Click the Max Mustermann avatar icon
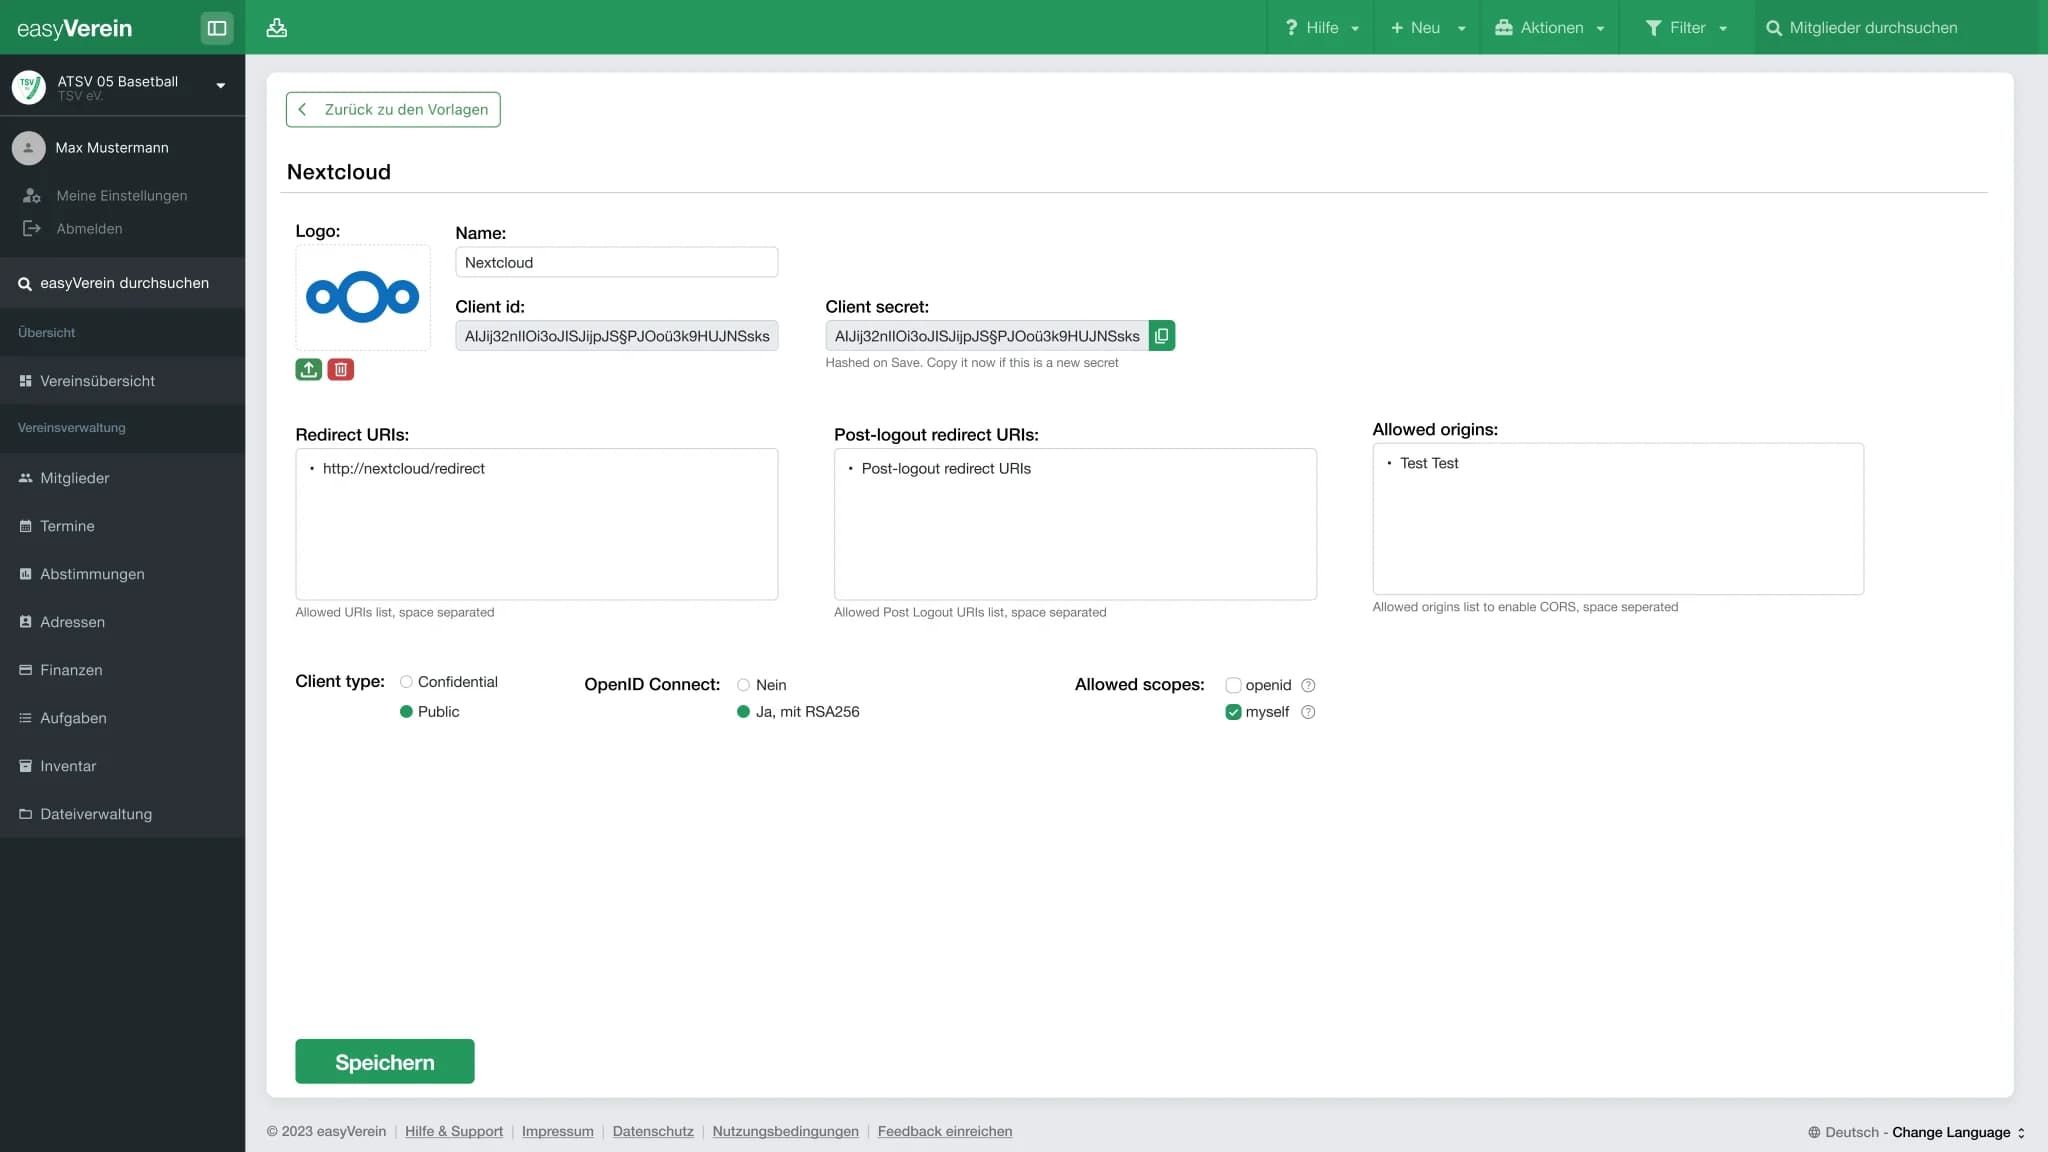The height and width of the screenshot is (1152, 2048). (28, 148)
